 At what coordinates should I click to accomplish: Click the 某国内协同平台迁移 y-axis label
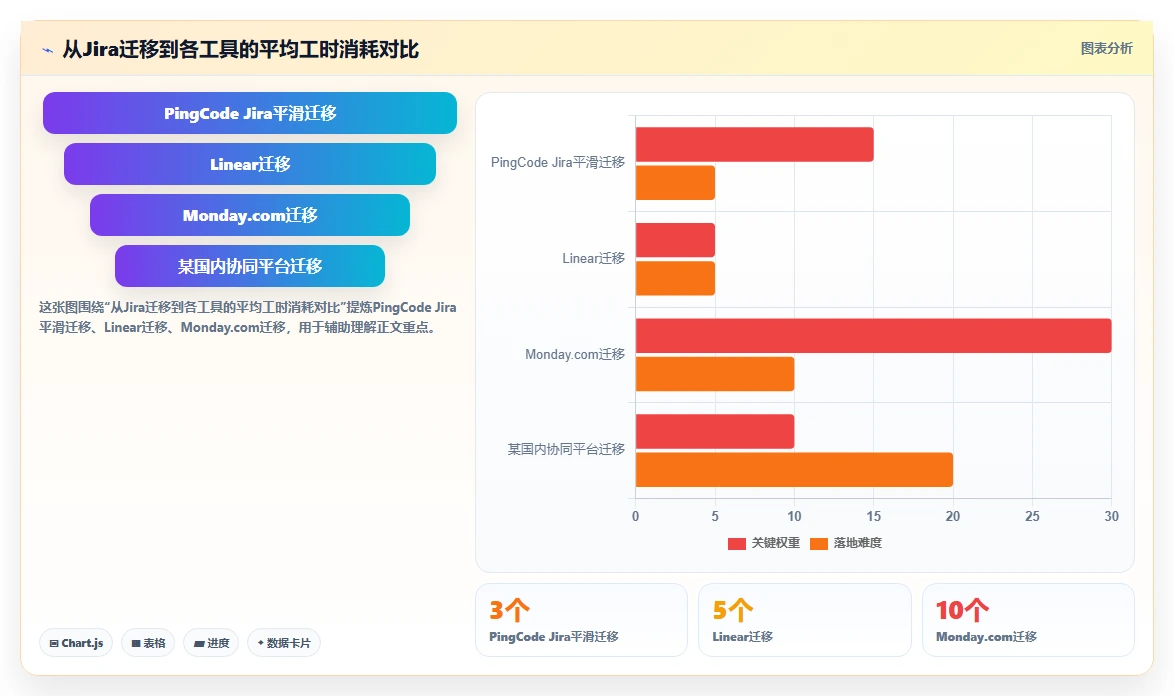(x=566, y=449)
